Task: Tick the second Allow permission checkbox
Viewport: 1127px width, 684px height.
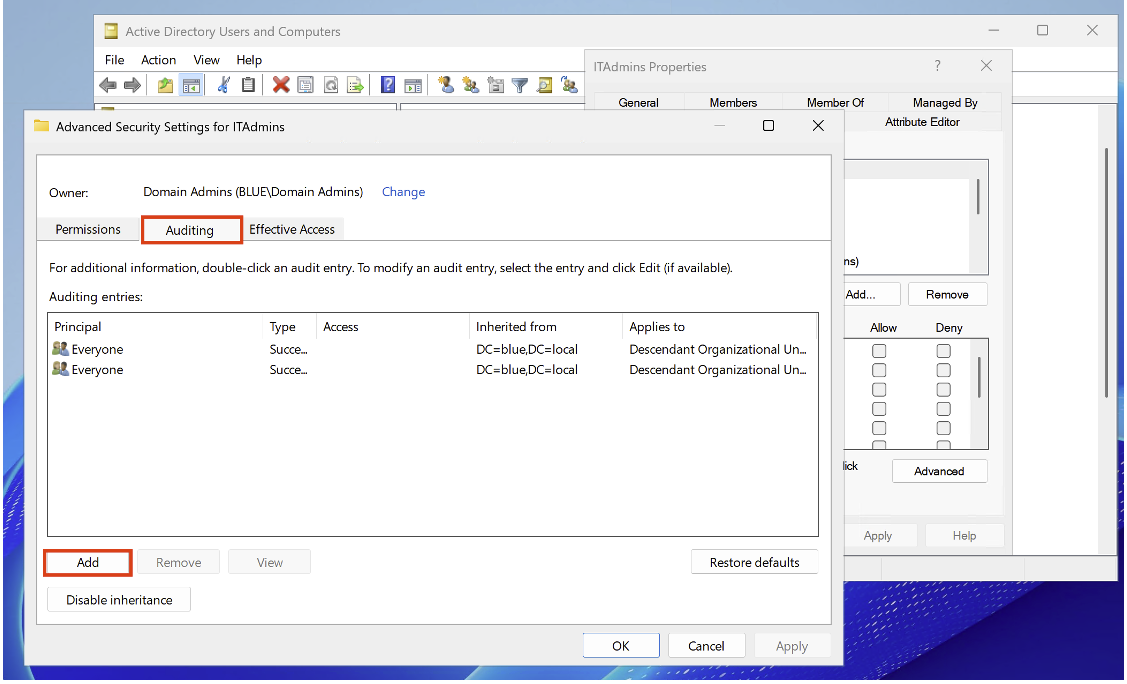Action: 879,370
